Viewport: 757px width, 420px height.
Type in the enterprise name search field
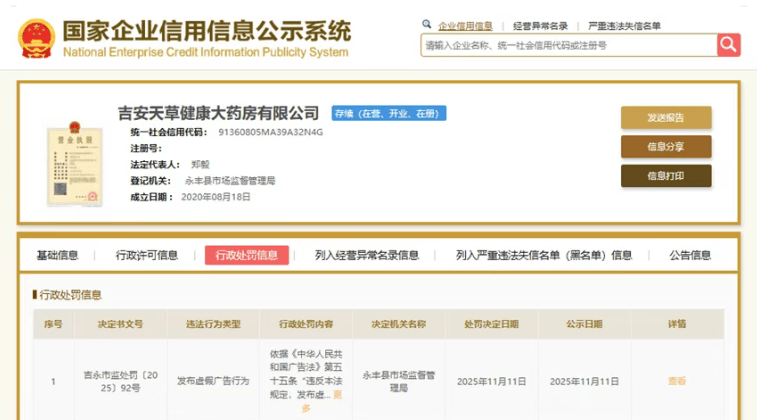click(x=567, y=45)
